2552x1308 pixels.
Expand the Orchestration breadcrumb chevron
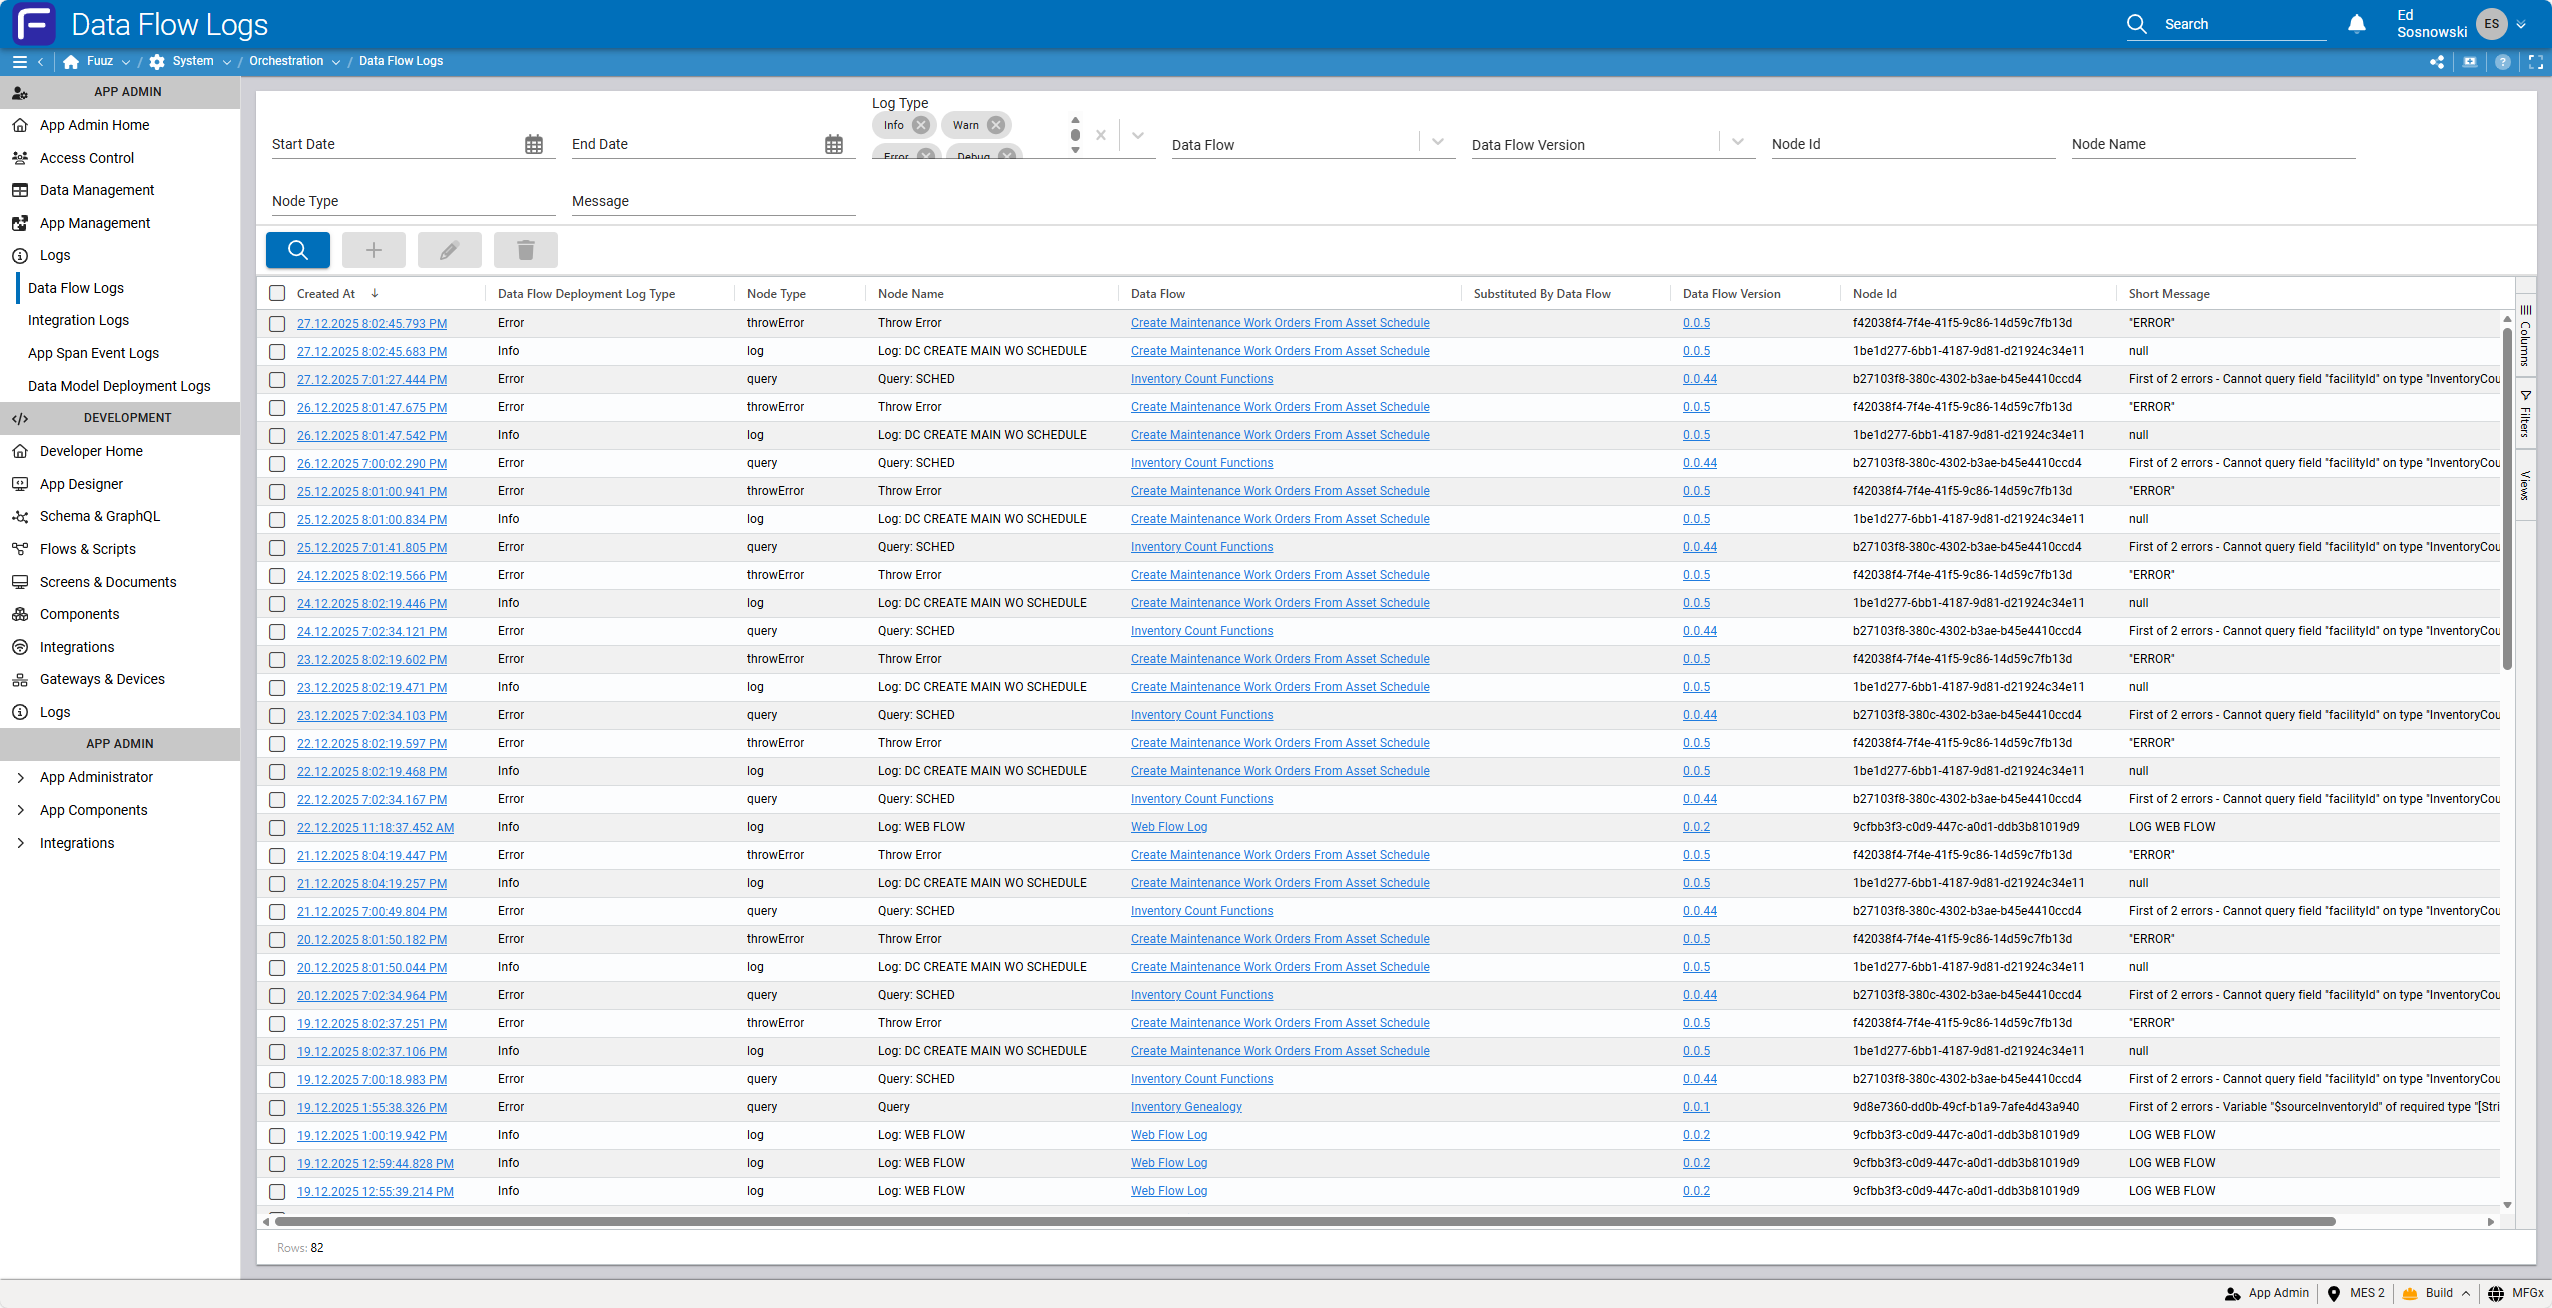336,62
